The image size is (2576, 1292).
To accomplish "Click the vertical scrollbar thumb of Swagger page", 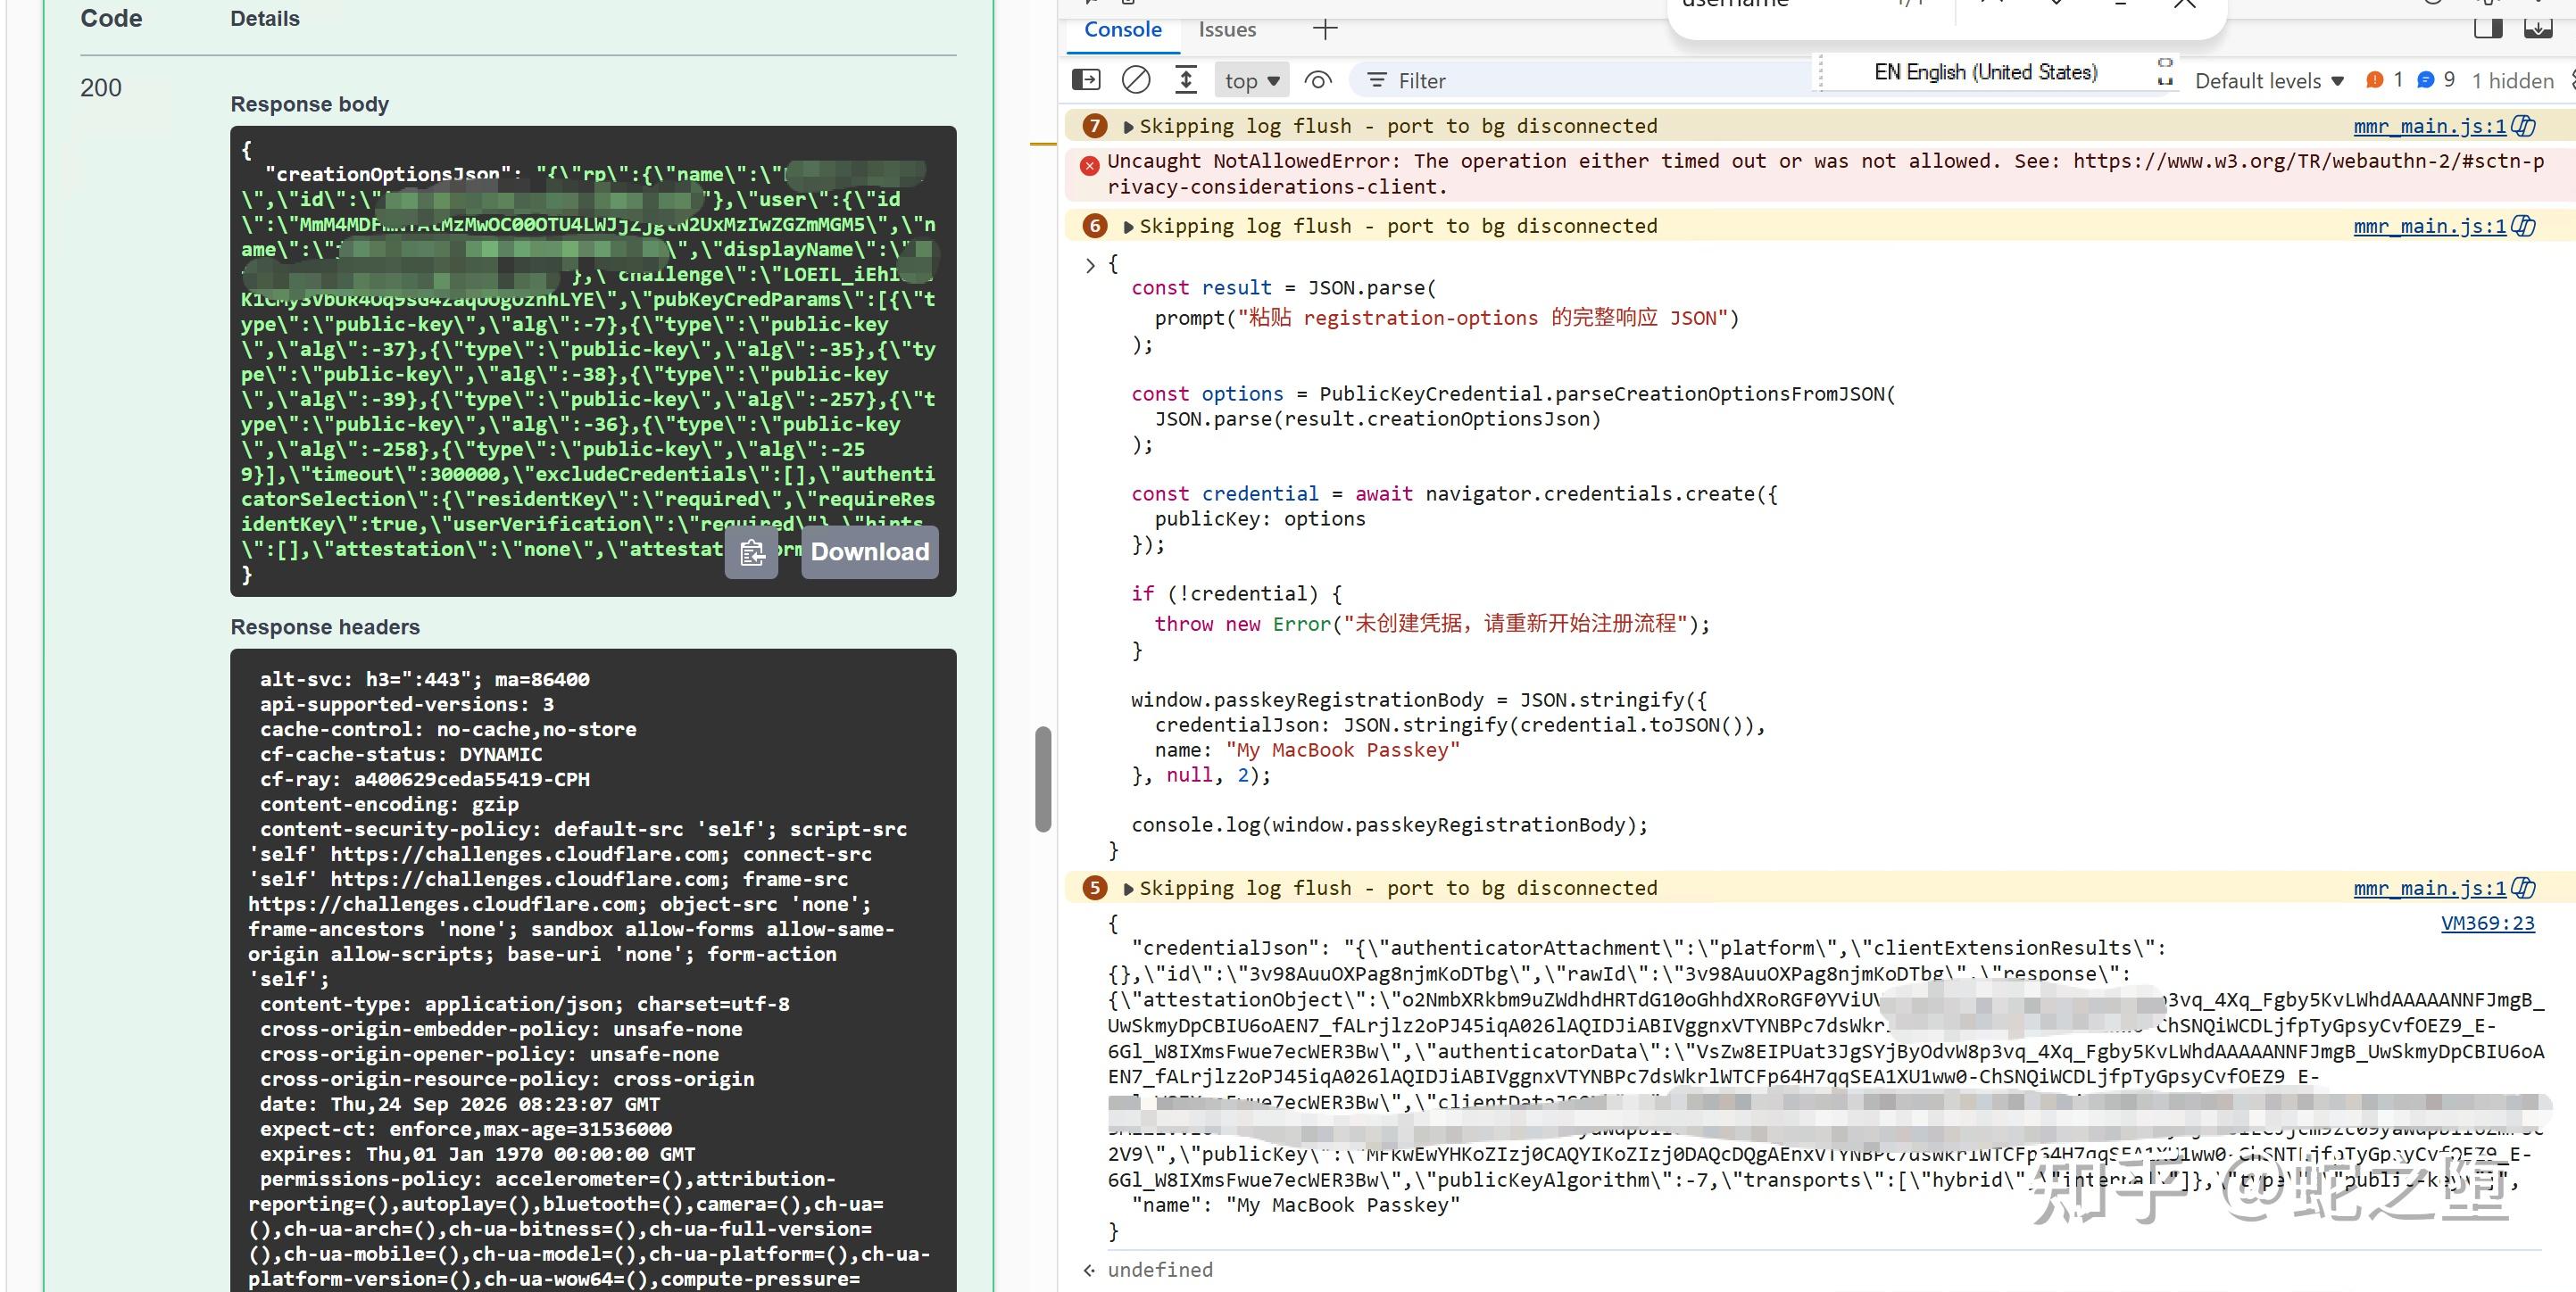I will click(1043, 779).
